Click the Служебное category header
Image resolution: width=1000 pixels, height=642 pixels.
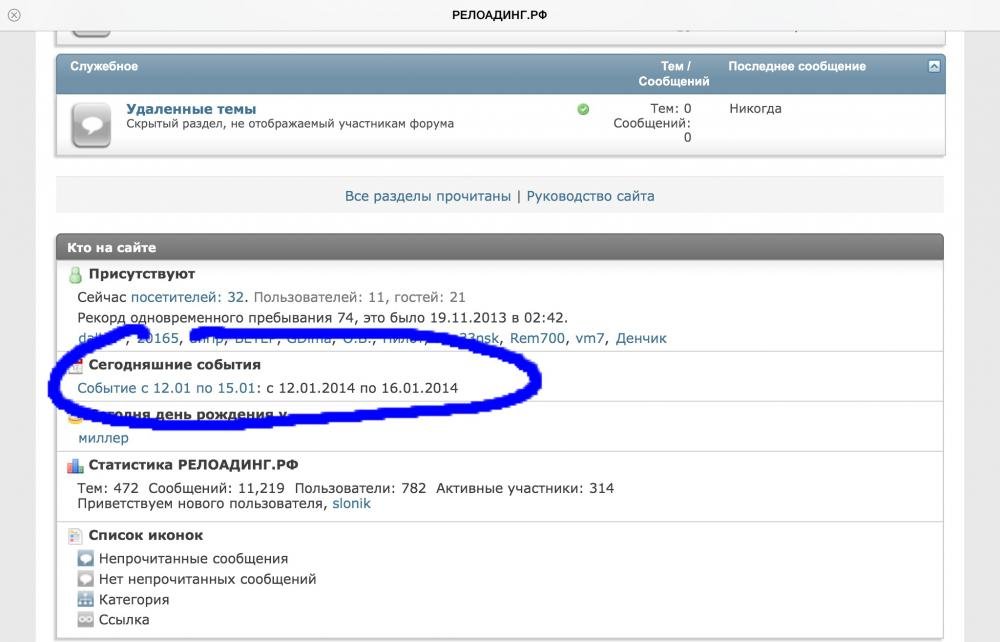coord(104,67)
